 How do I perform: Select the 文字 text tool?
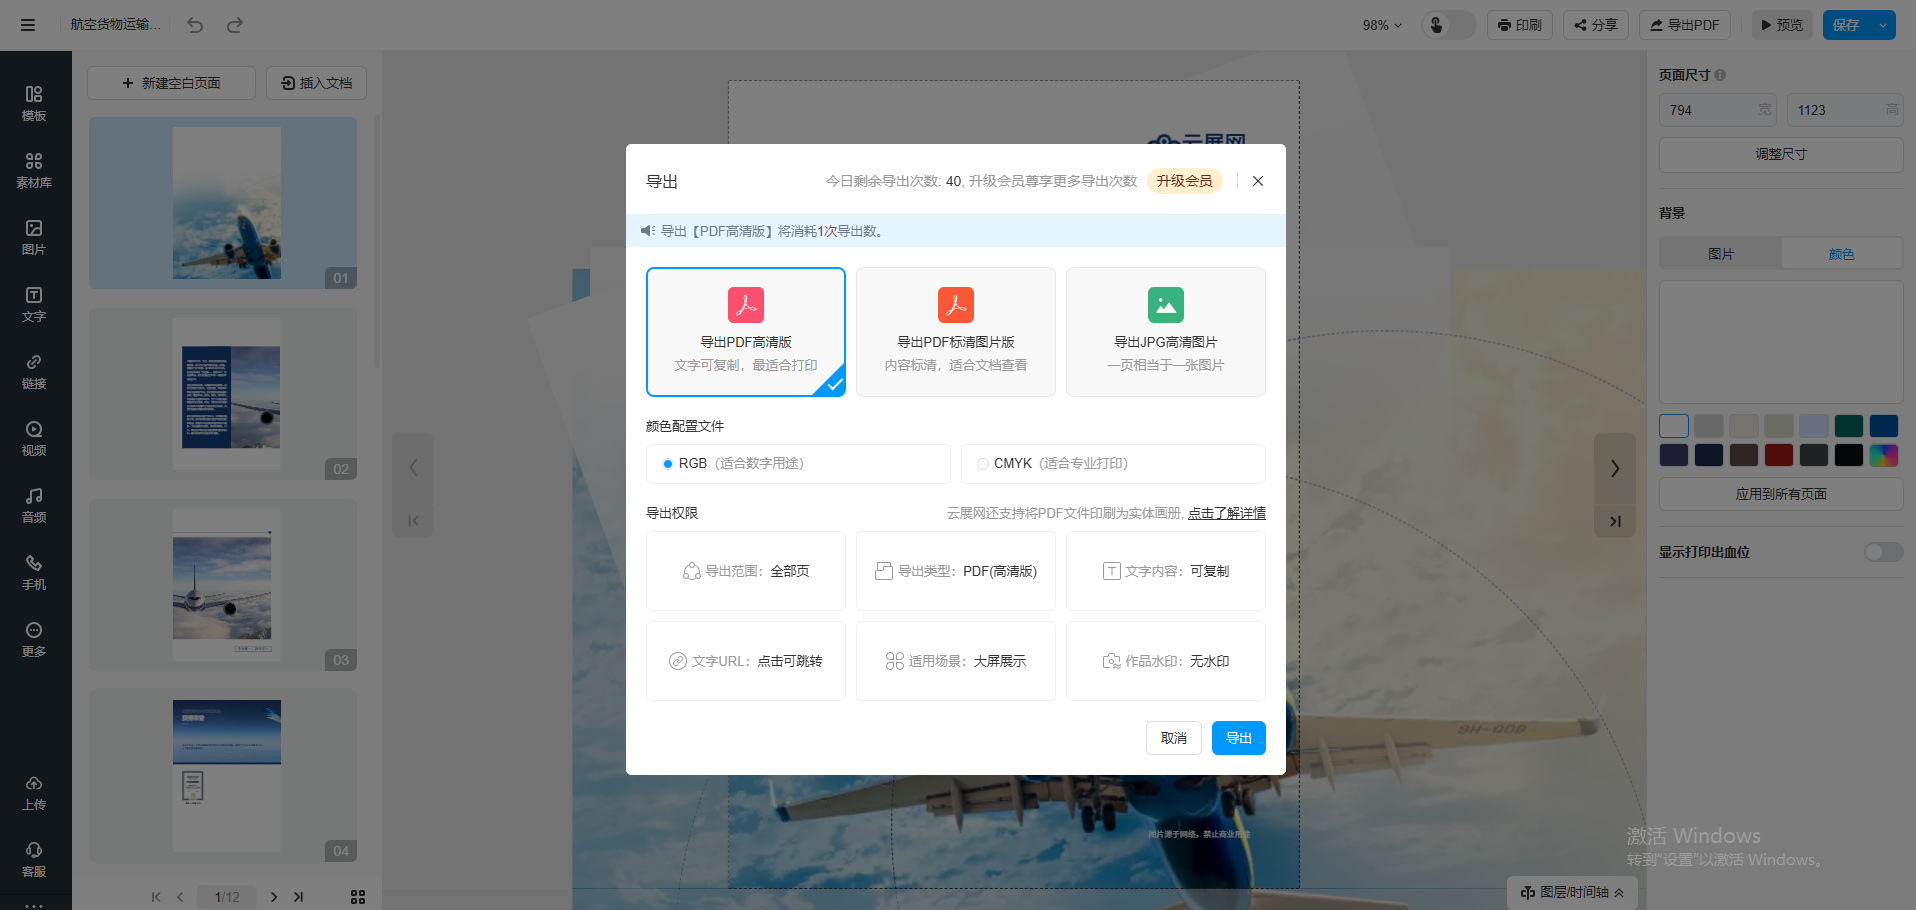(x=34, y=304)
